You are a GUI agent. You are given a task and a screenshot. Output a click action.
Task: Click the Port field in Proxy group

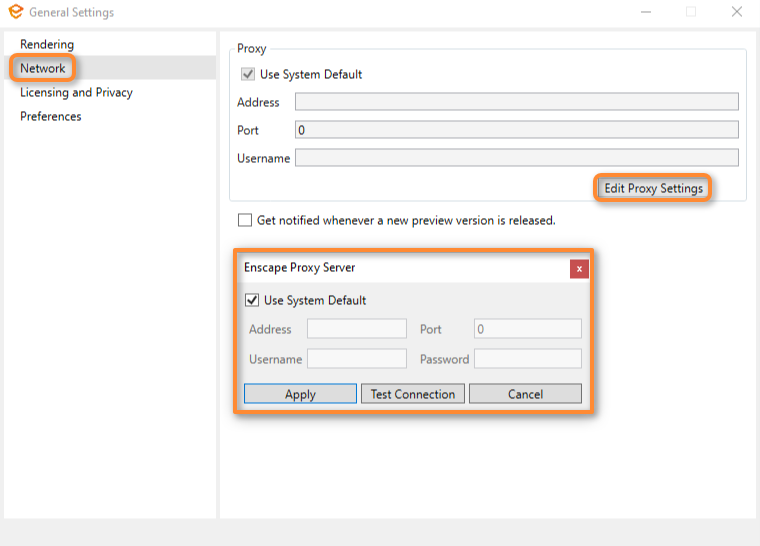click(517, 130)
